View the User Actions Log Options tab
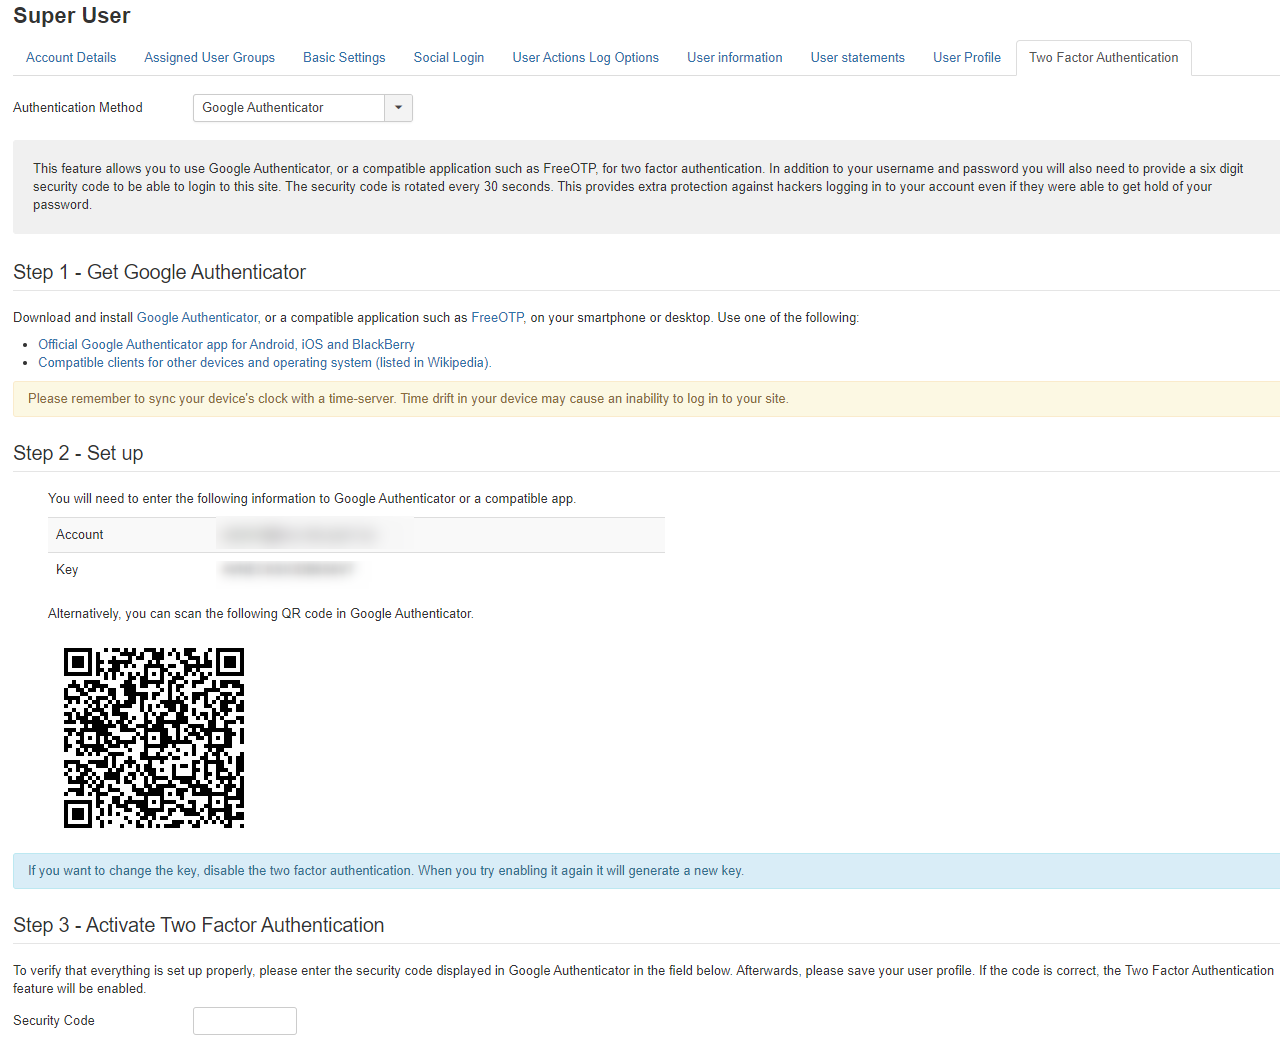Viewport: 1280px width, 1050px height. pyautogui.click(x=585, y=57)
